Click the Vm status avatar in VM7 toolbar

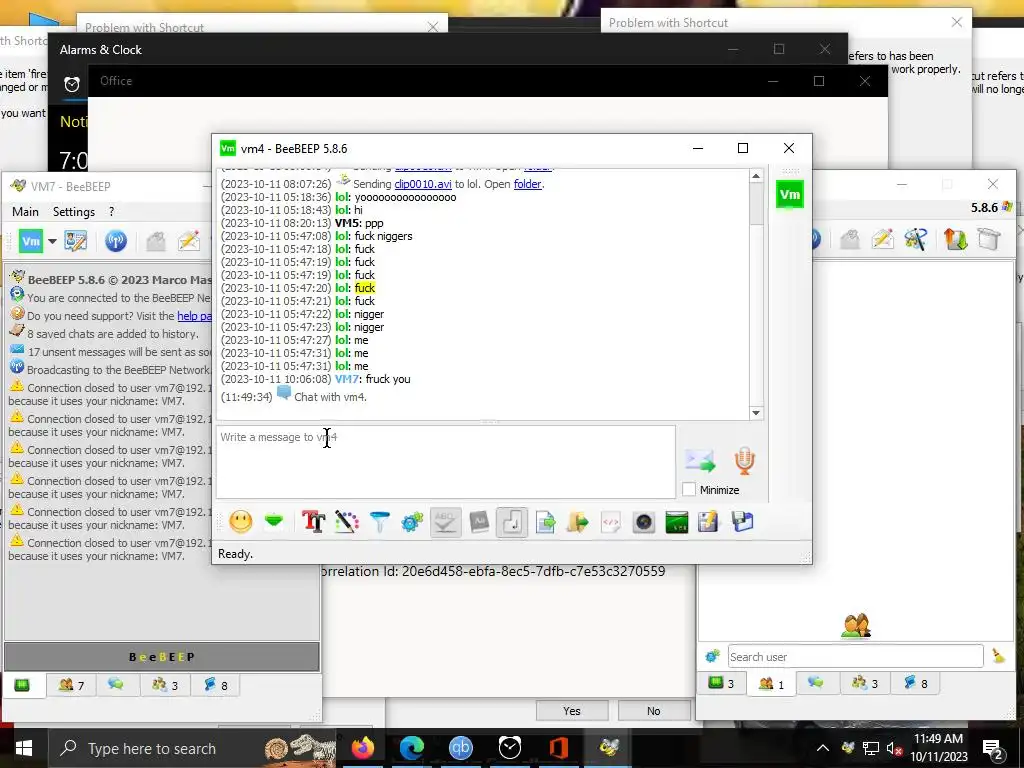[31, 241]
